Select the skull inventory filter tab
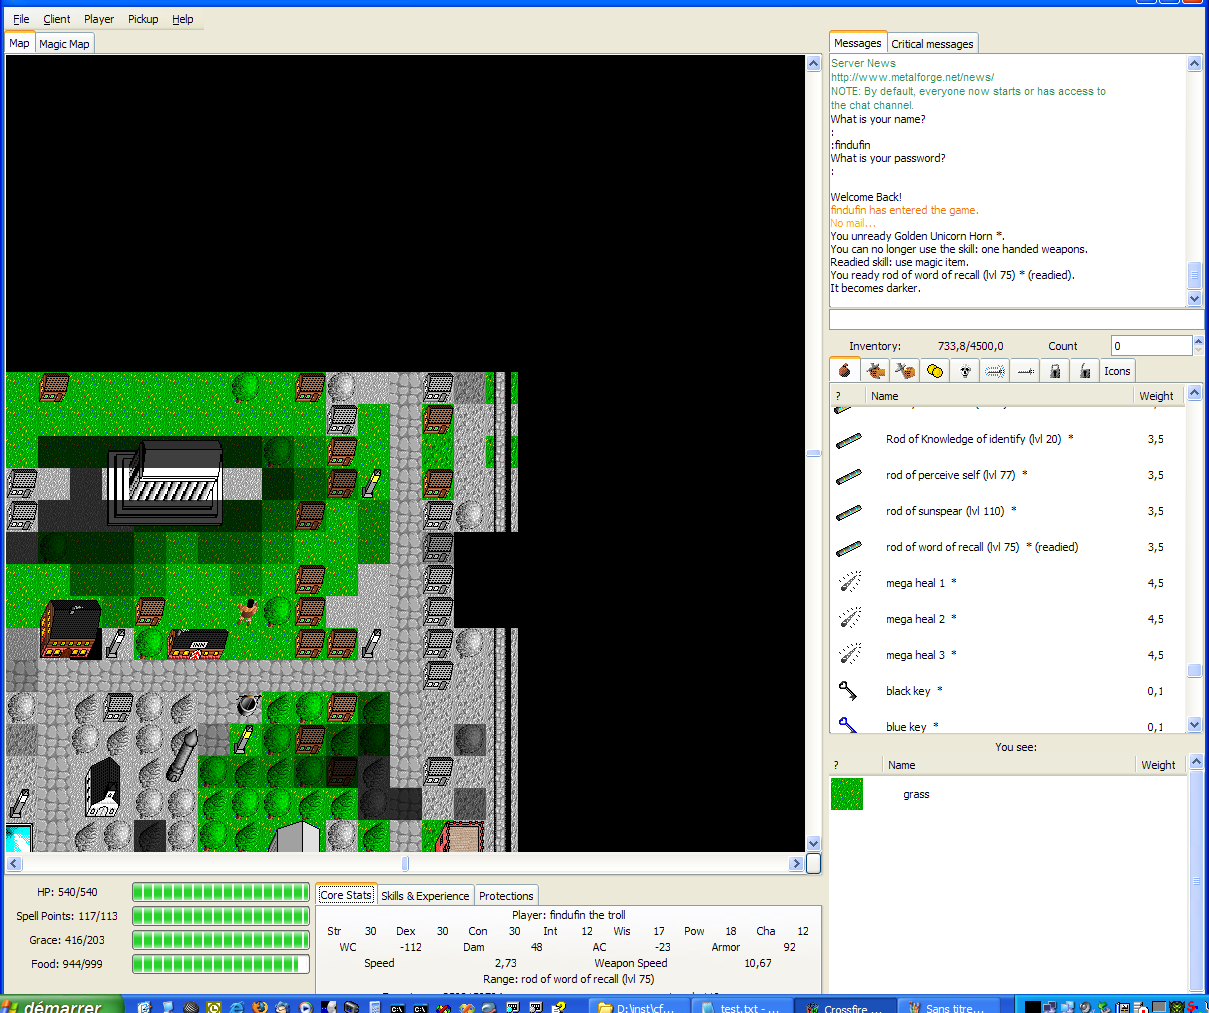 pos(965,371)
